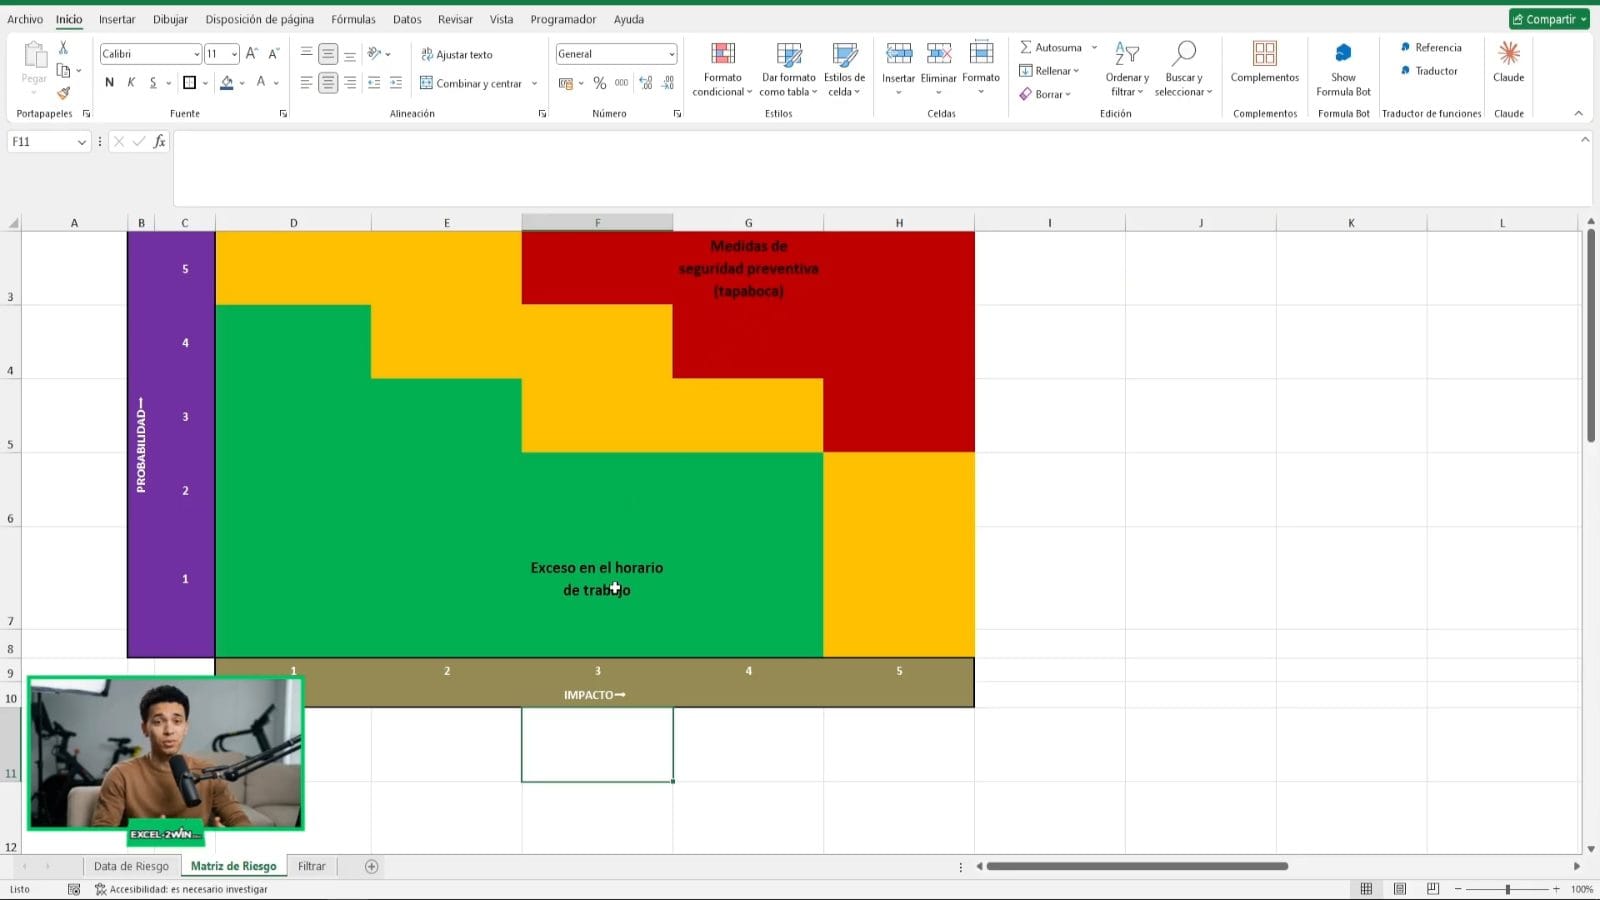Open the Insertar ribbon tab
The width and height of the screenshot is (1600, 900).
117,19
